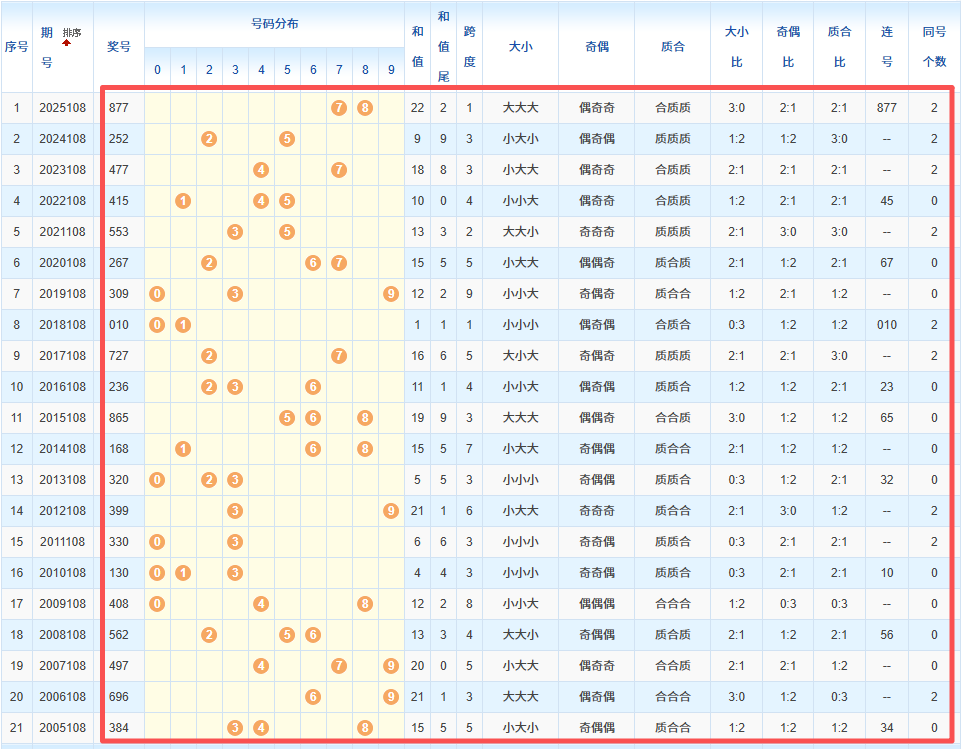Click orange ball 1 in row 2014108
The width and height of the screenshot is (965, 749).
click(183, 449)
